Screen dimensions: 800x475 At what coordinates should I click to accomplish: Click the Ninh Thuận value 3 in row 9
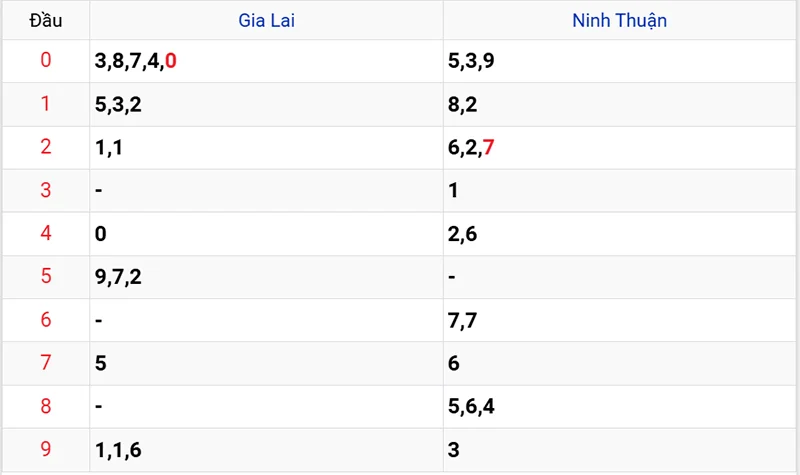[x=454, y=450]
